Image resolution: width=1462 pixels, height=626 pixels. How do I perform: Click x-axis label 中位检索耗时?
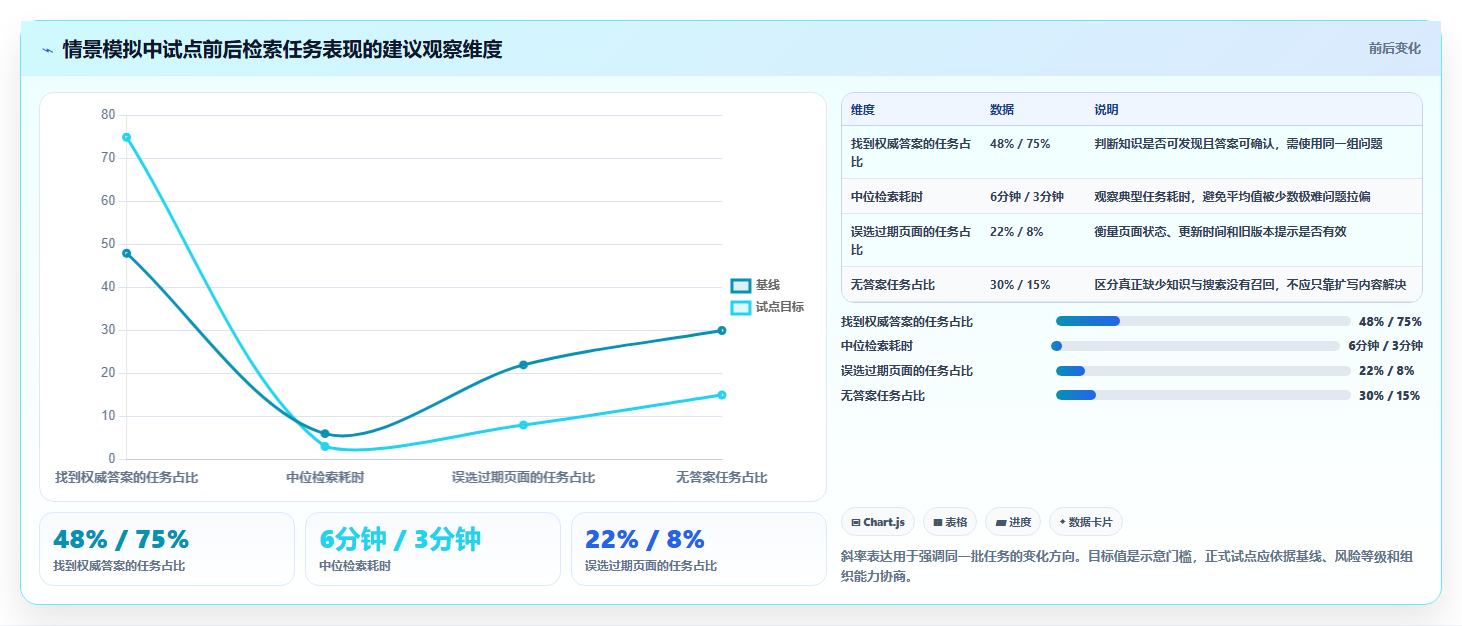325,478
